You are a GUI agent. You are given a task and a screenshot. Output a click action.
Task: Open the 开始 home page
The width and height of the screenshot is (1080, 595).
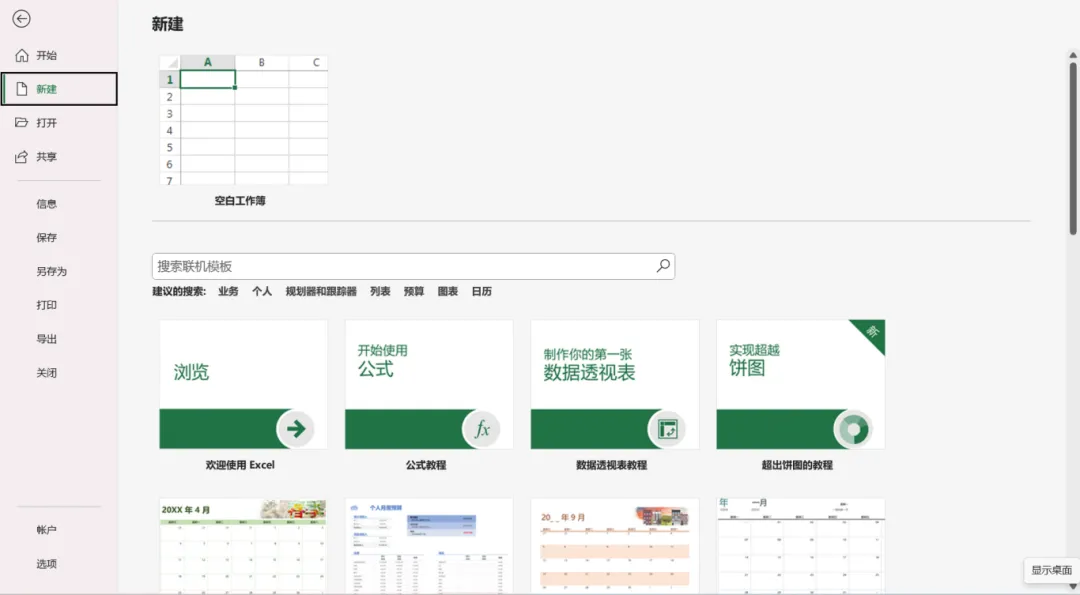(59, 56)
